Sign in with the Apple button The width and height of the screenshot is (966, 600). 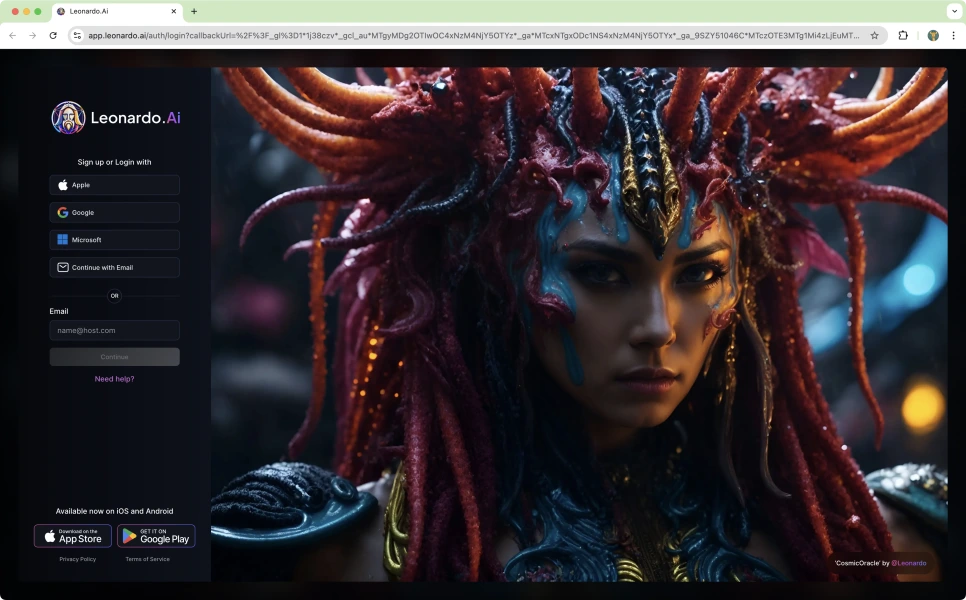pyautogui.click(x=115, y=185)
